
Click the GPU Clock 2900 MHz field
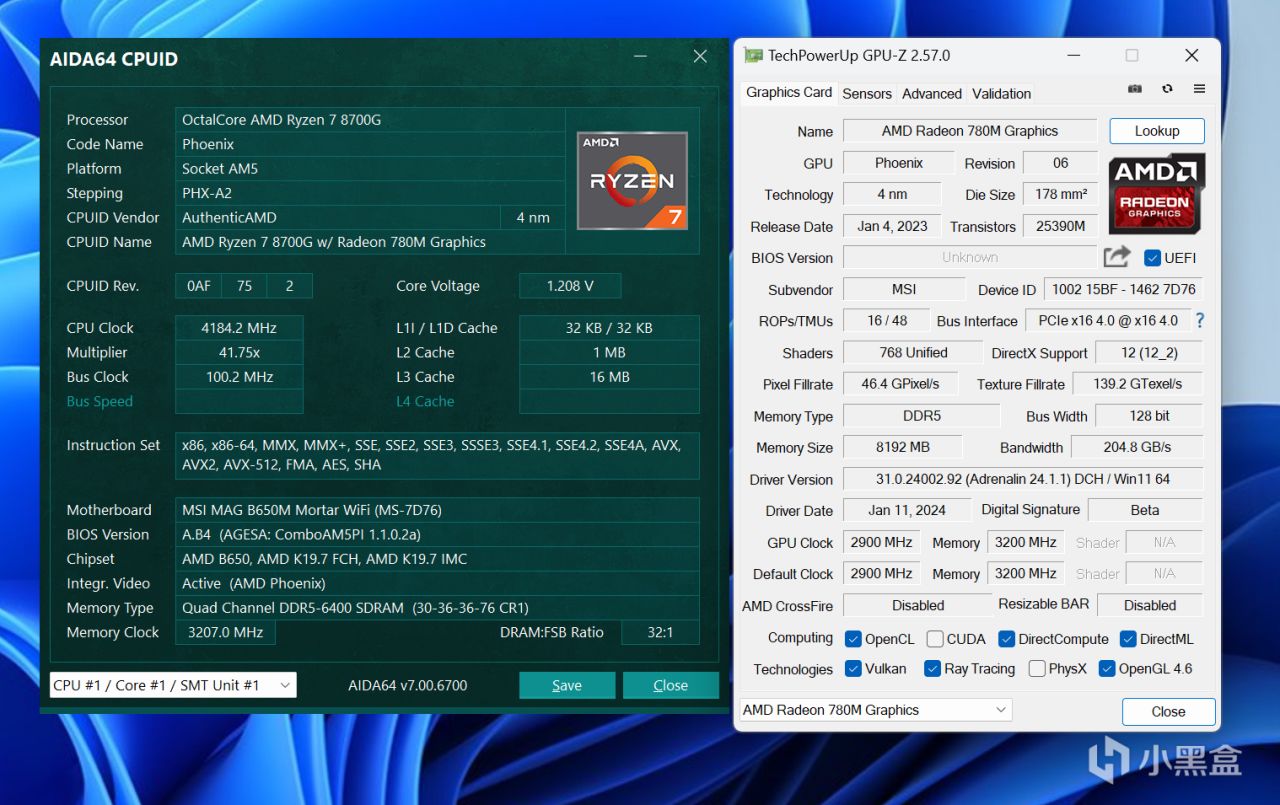[882, 542]
